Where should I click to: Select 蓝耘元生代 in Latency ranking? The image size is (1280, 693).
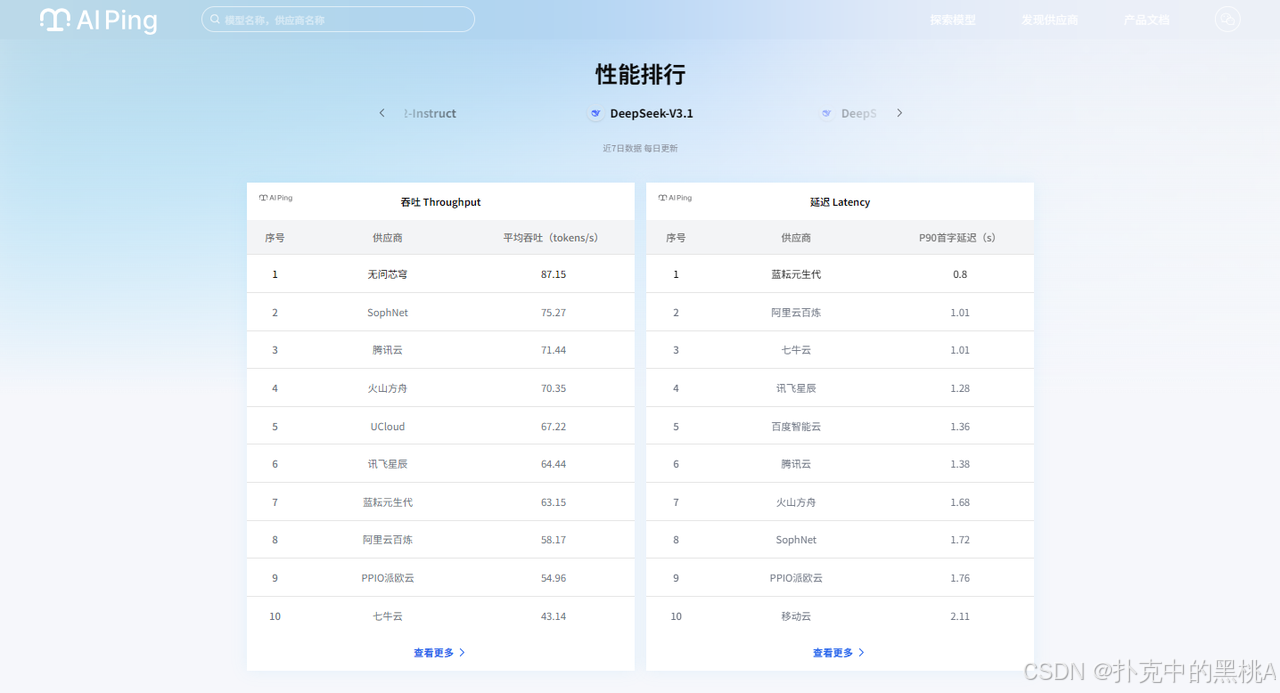click(x=796, y=274)
